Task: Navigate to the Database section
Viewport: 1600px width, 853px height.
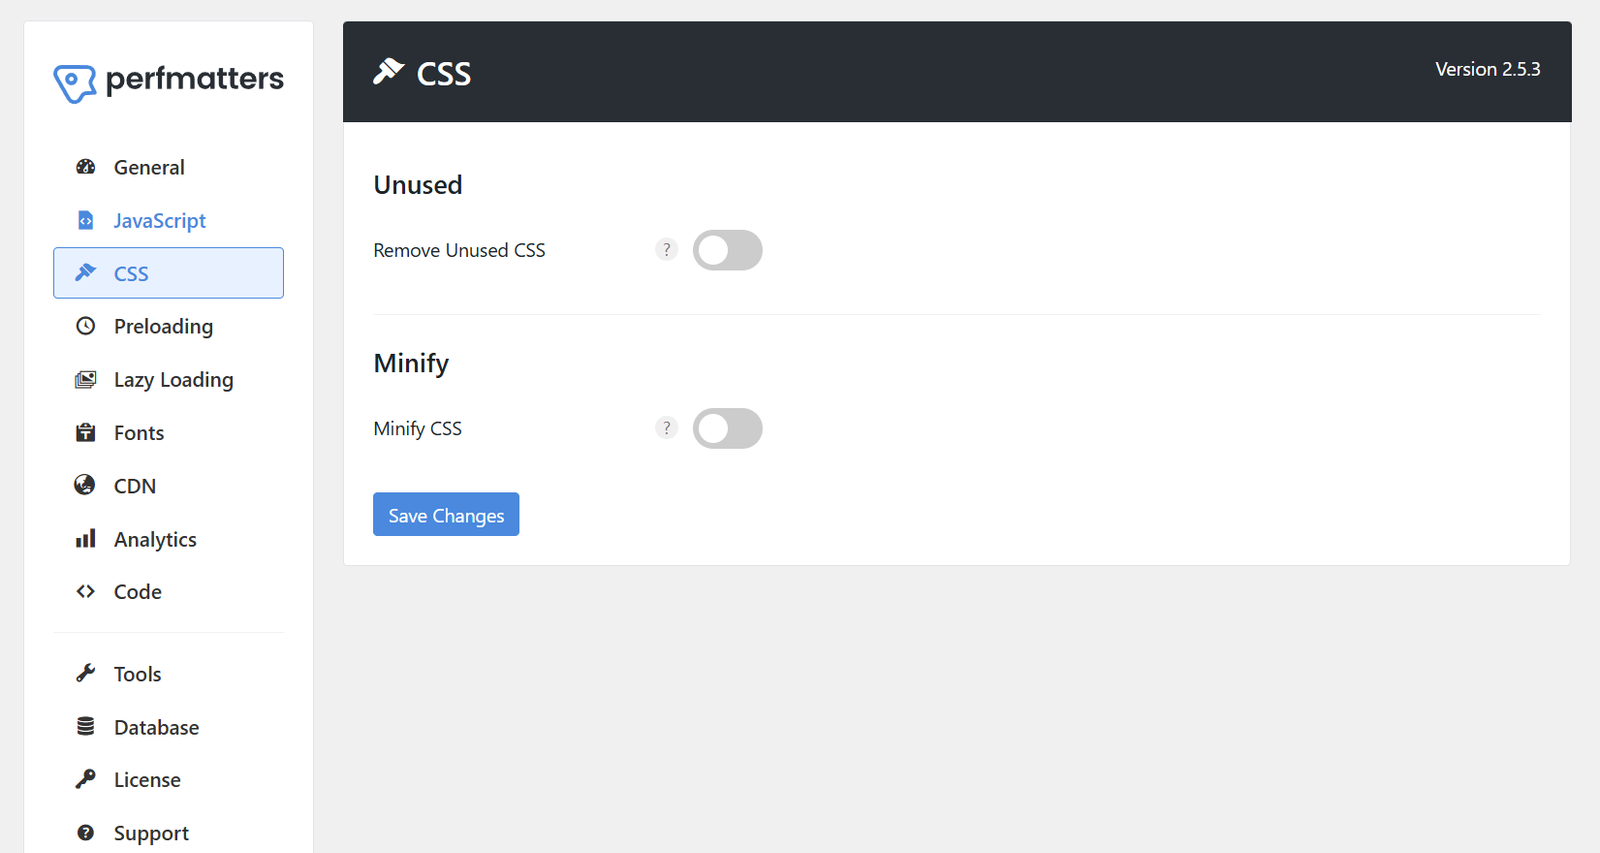Action: (156, 726)
